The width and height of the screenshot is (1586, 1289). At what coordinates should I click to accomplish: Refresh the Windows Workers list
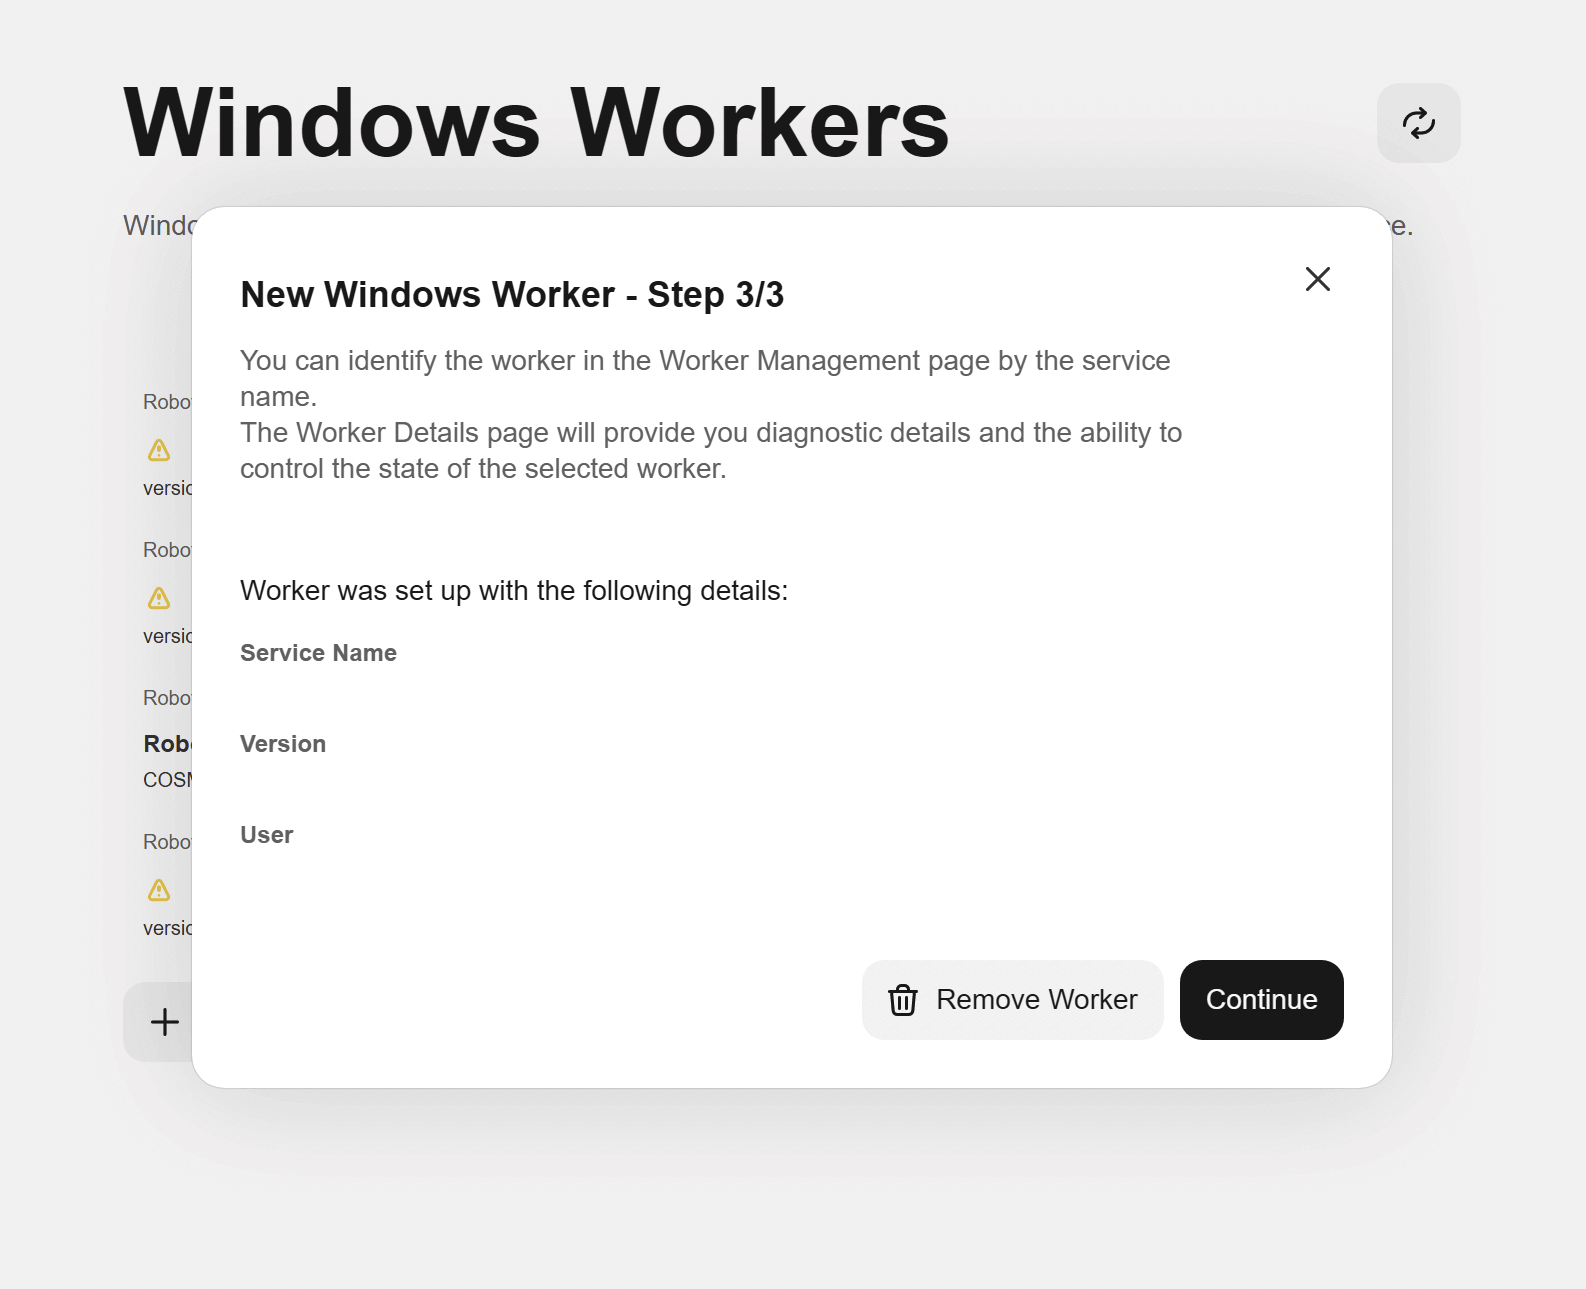pyautogui.click(x=1418, y=123)
